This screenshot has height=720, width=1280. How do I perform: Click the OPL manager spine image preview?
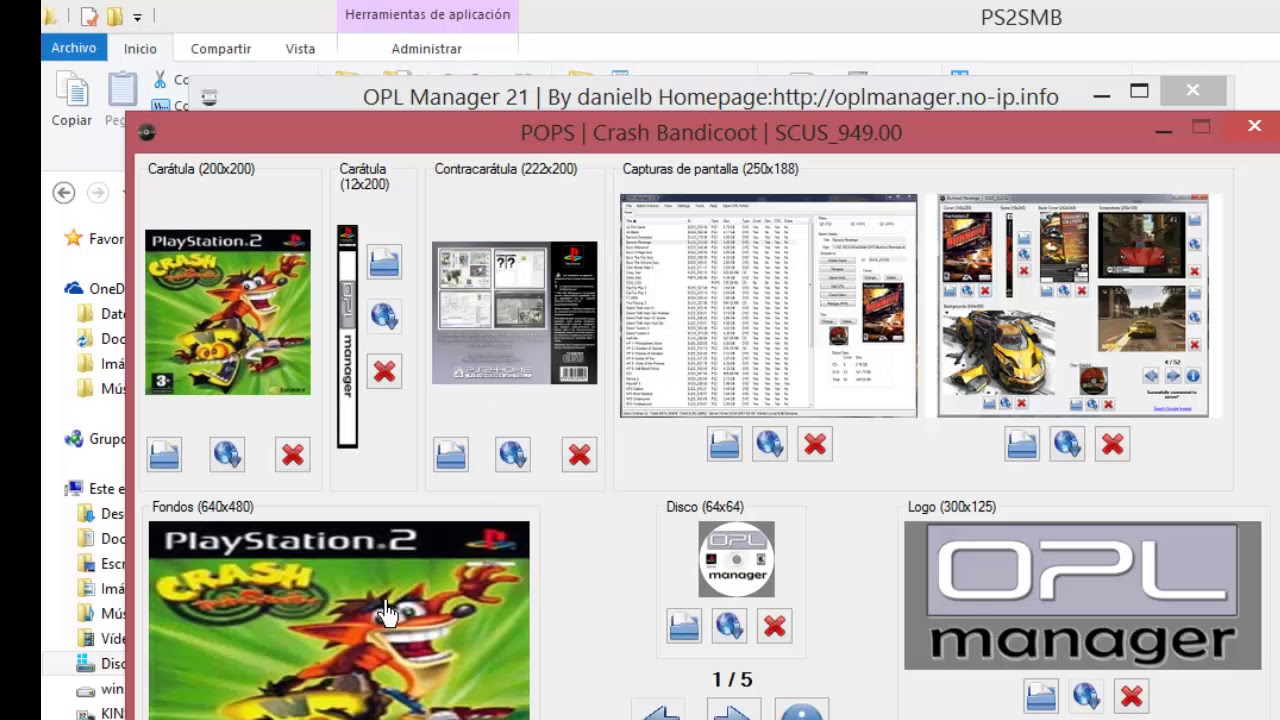pos(347,336)
